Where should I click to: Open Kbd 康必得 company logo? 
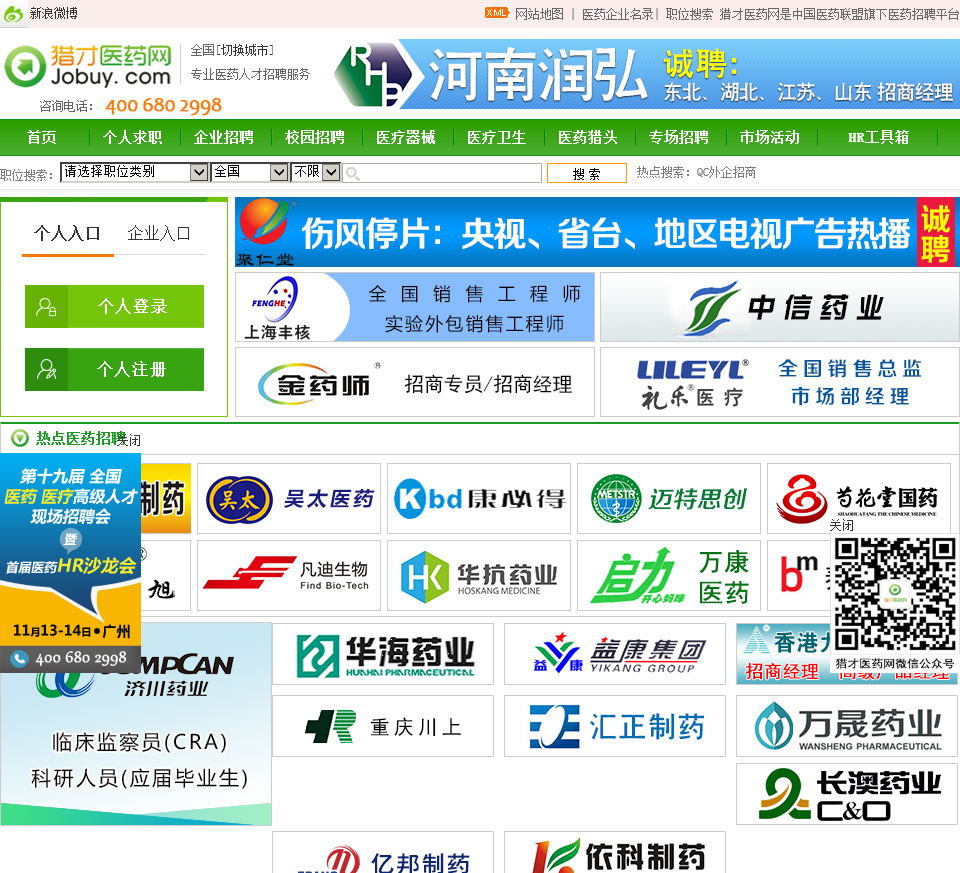point(479,499)
